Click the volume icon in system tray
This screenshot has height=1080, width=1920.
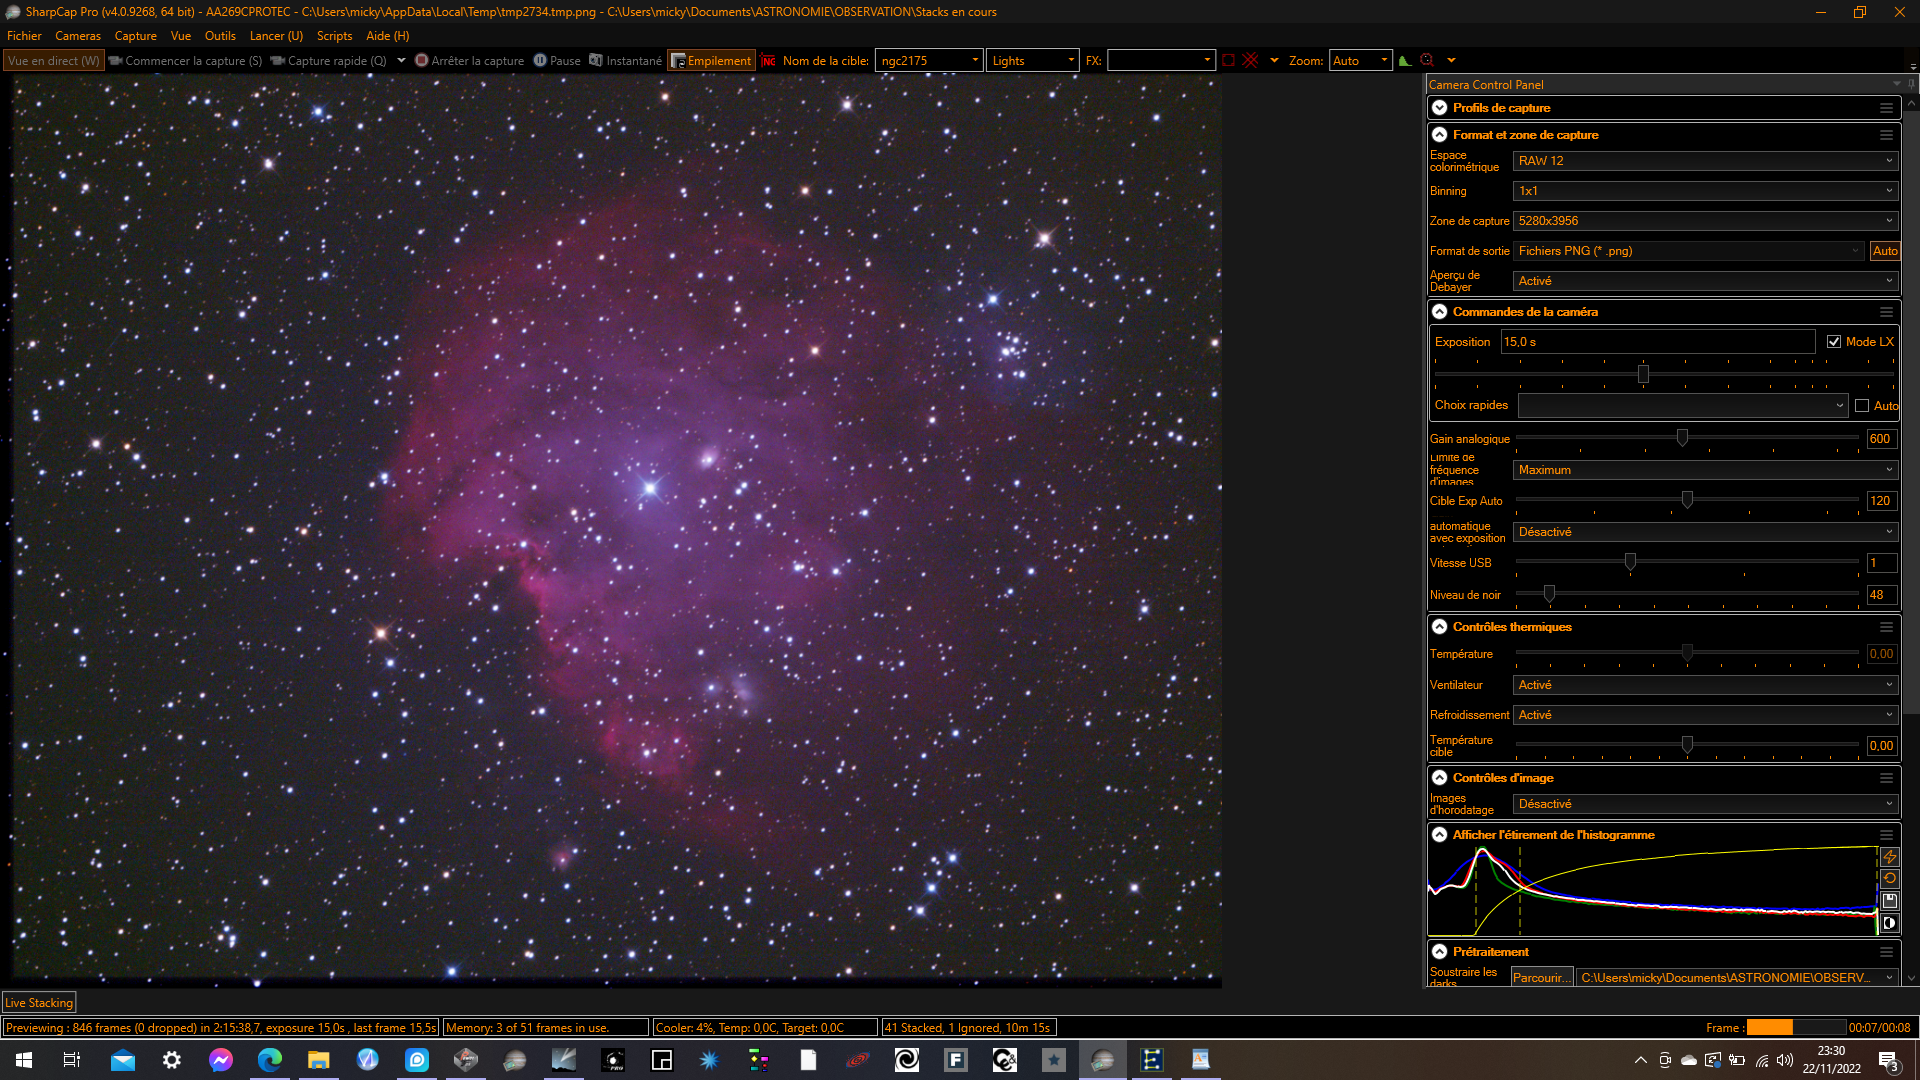point(1785,1060)
